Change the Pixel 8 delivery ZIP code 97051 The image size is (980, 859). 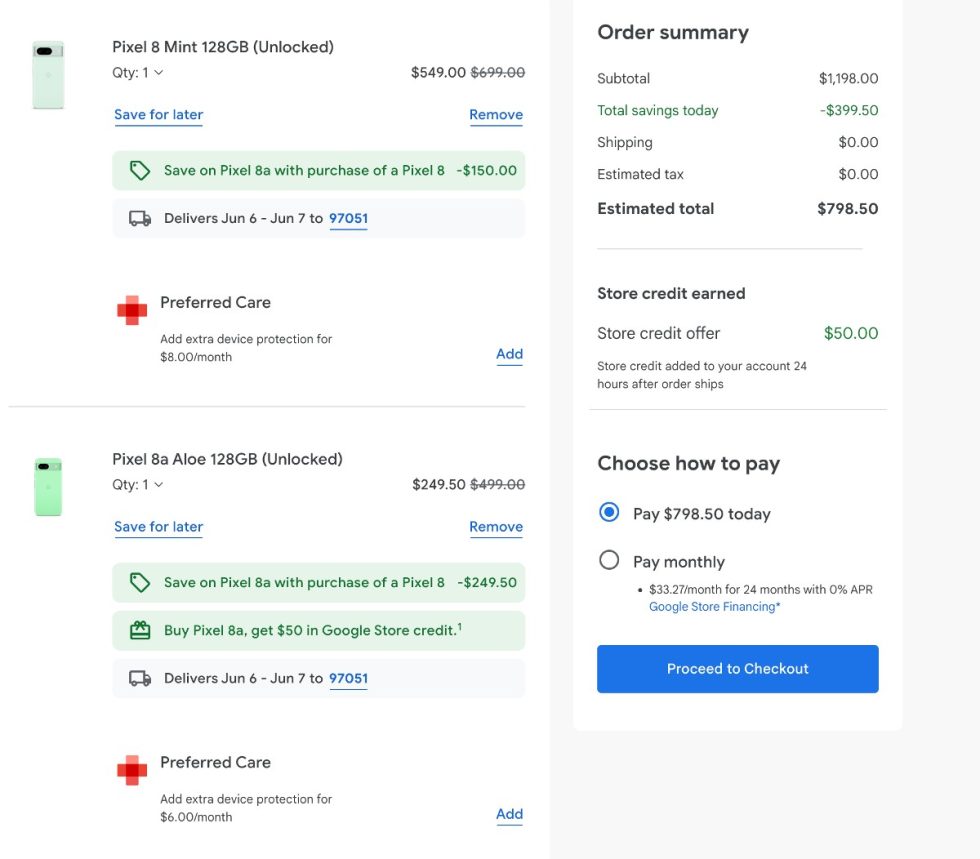[x=348, y=218]
